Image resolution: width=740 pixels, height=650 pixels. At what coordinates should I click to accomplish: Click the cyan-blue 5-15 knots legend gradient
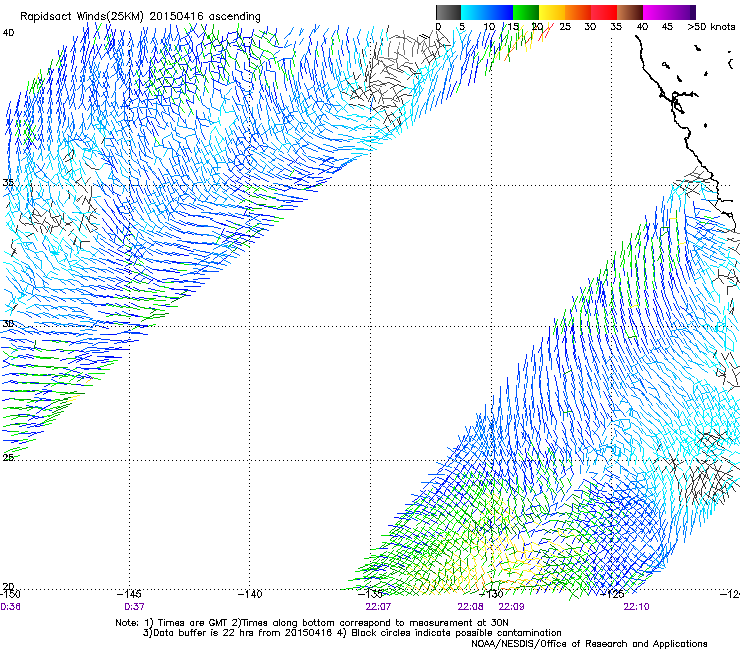(487, 12)
